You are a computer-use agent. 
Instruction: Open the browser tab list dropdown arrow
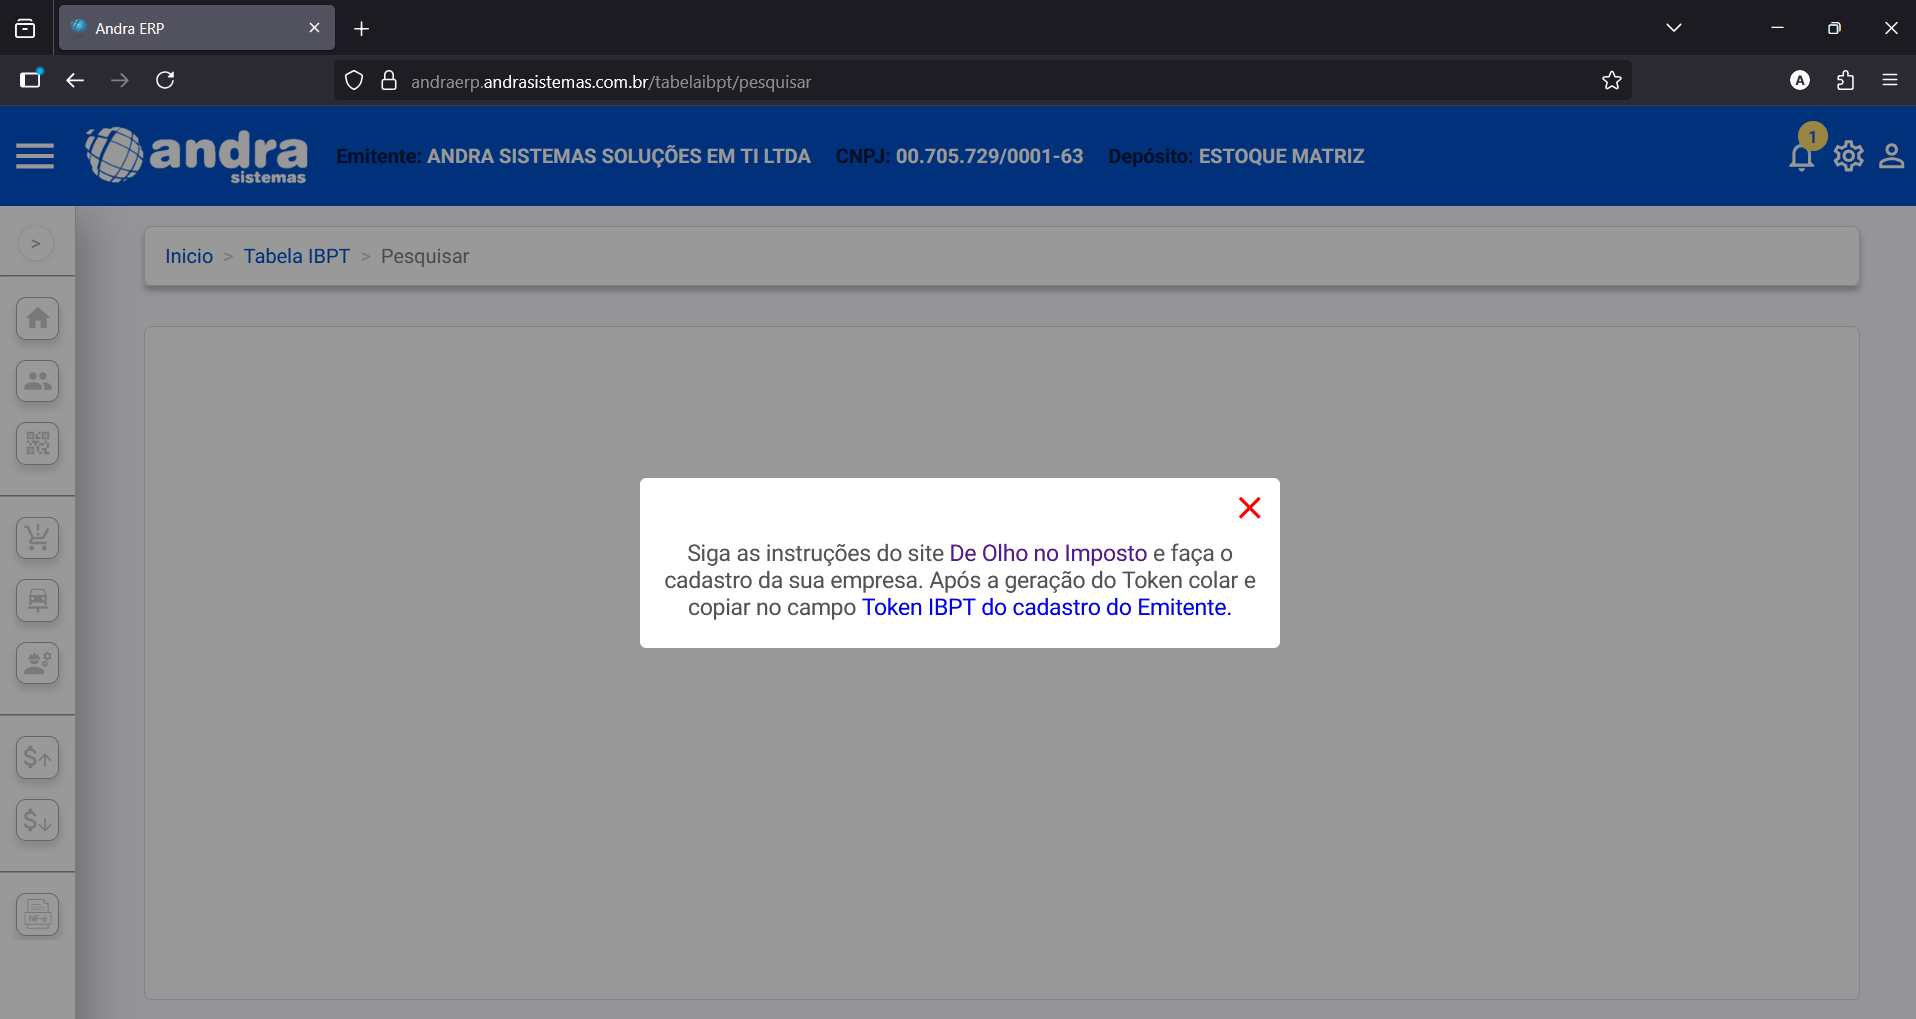pyautogui.click(x=1674, y=27)
